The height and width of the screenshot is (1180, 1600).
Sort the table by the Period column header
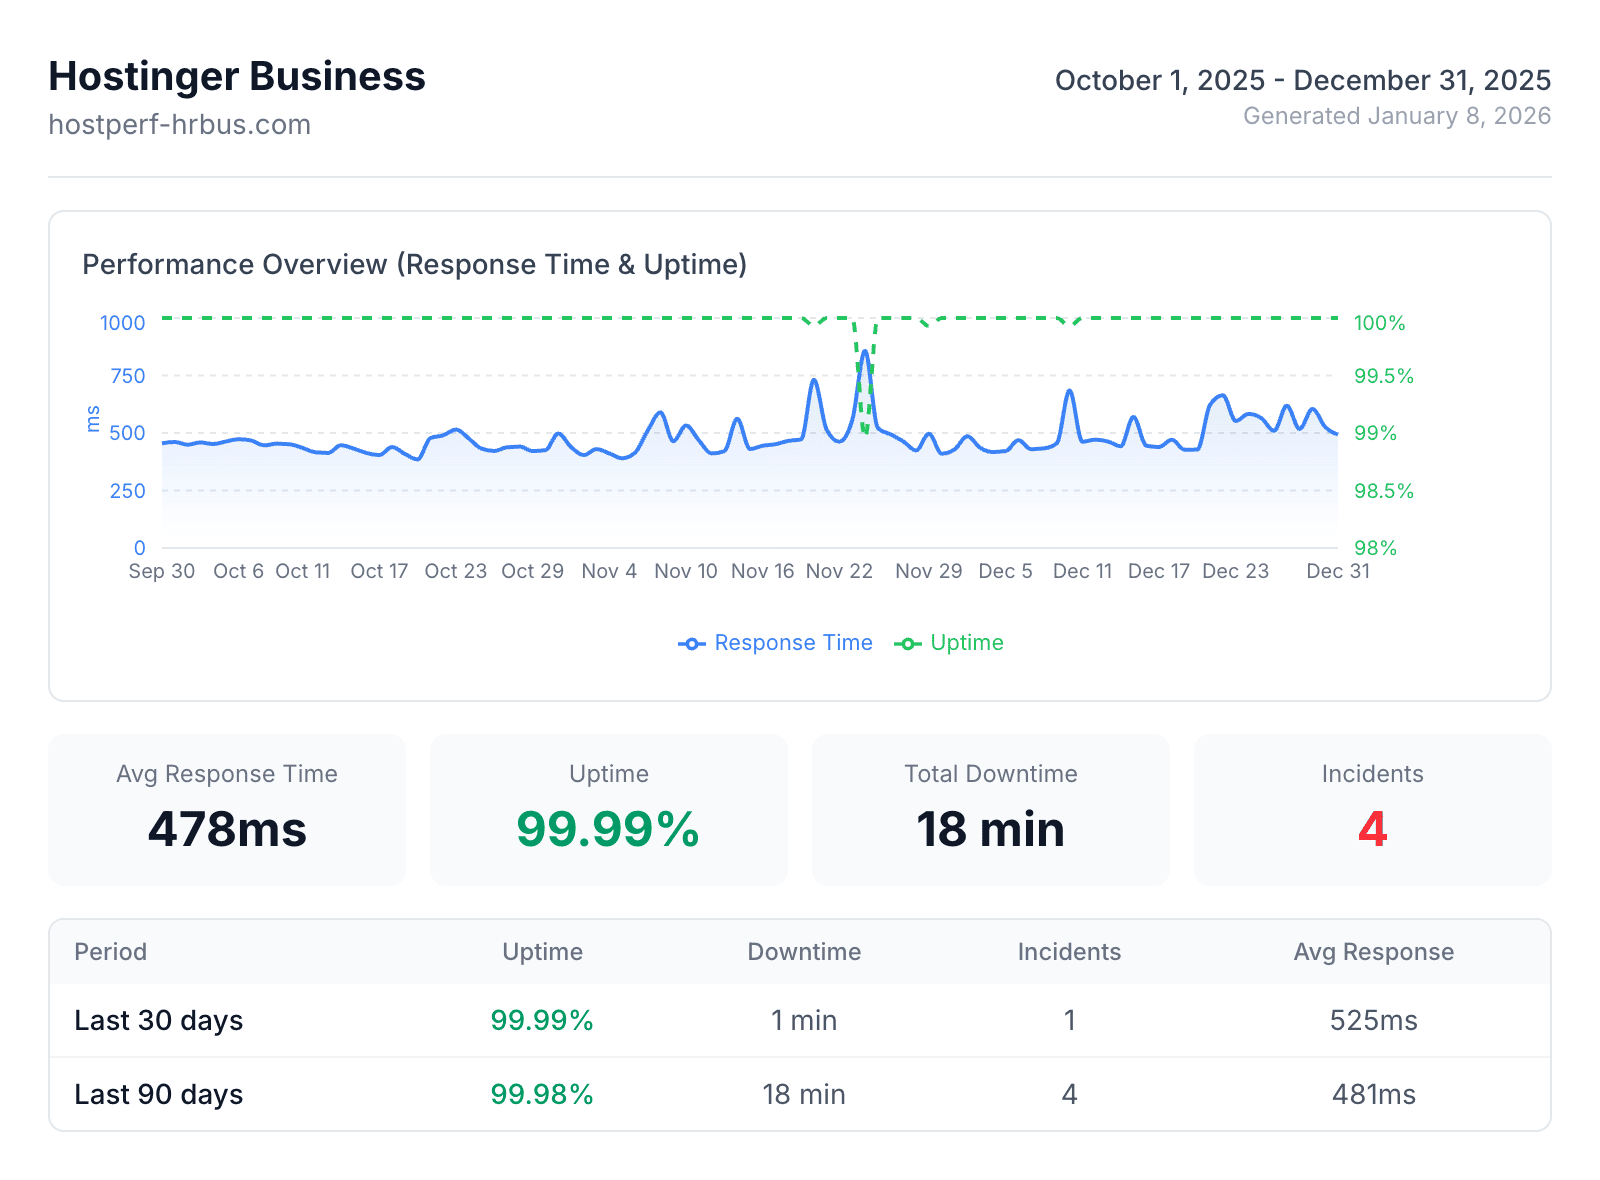[x=111, y=952]
